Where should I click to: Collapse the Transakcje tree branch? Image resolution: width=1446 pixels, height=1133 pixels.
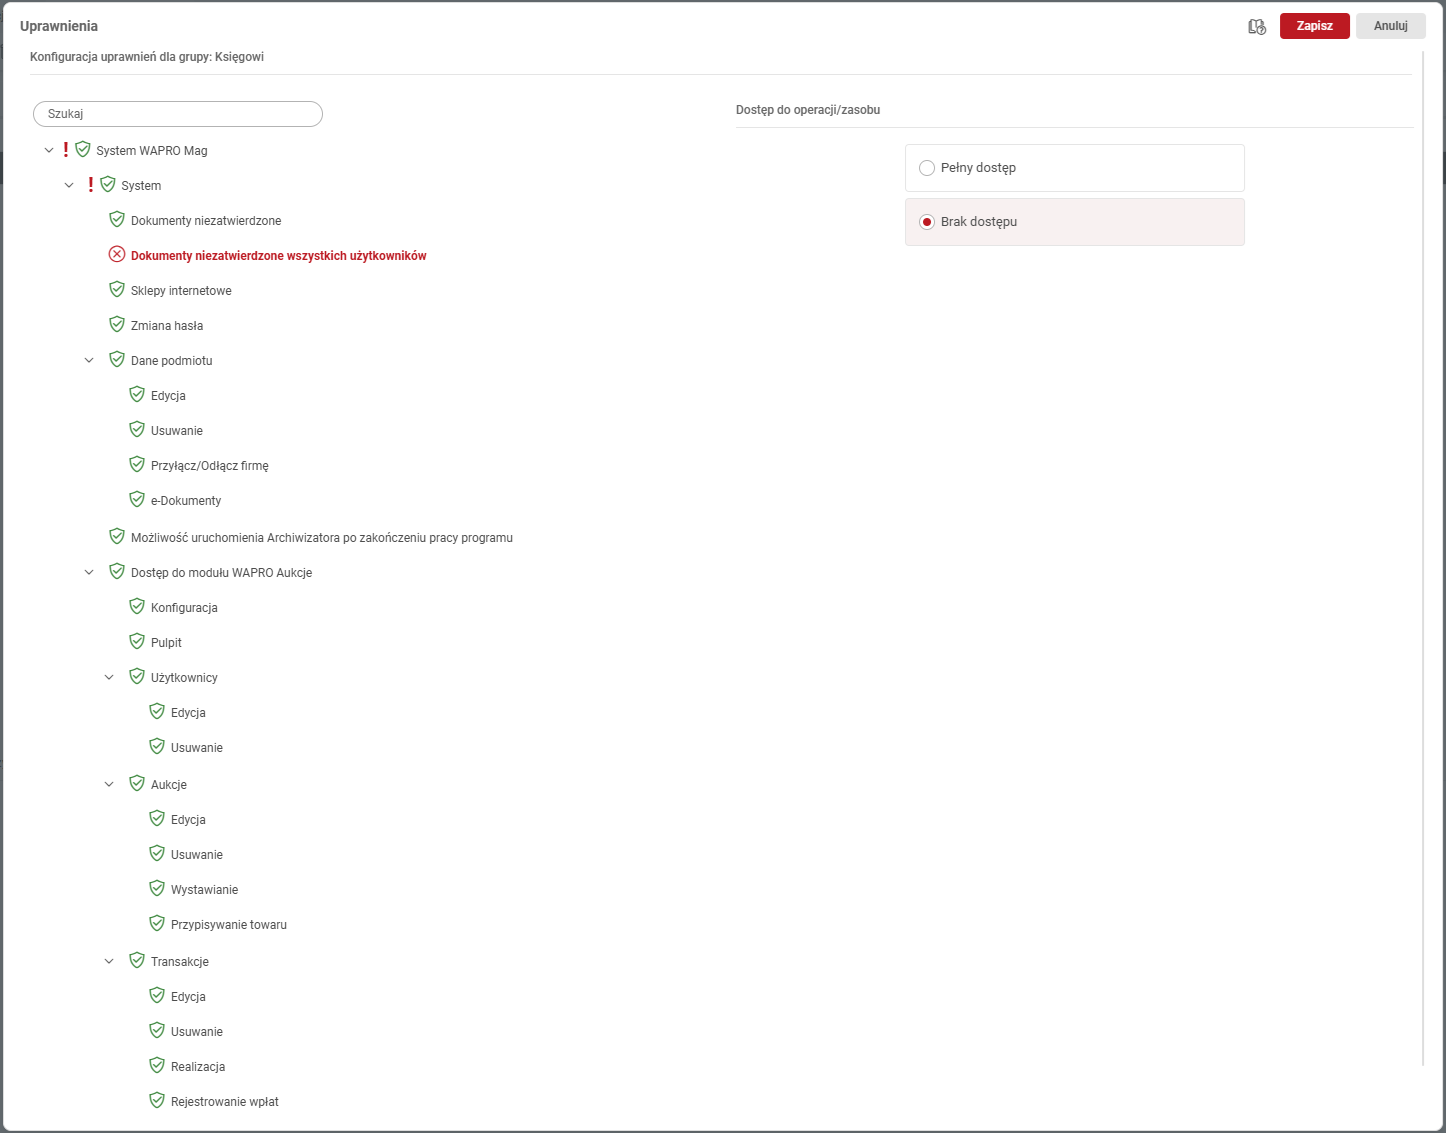[x=109, y=962]
